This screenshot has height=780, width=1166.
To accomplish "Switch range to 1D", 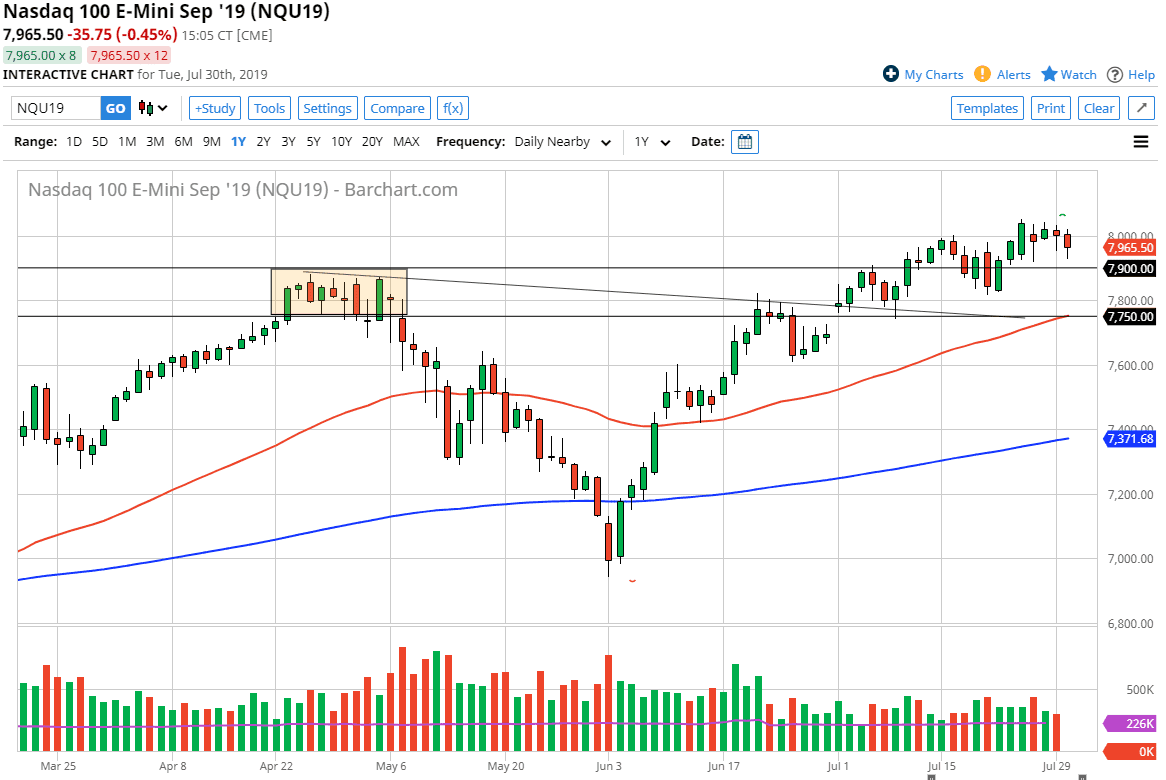I will pyautogui.click(x=73, y=141).
